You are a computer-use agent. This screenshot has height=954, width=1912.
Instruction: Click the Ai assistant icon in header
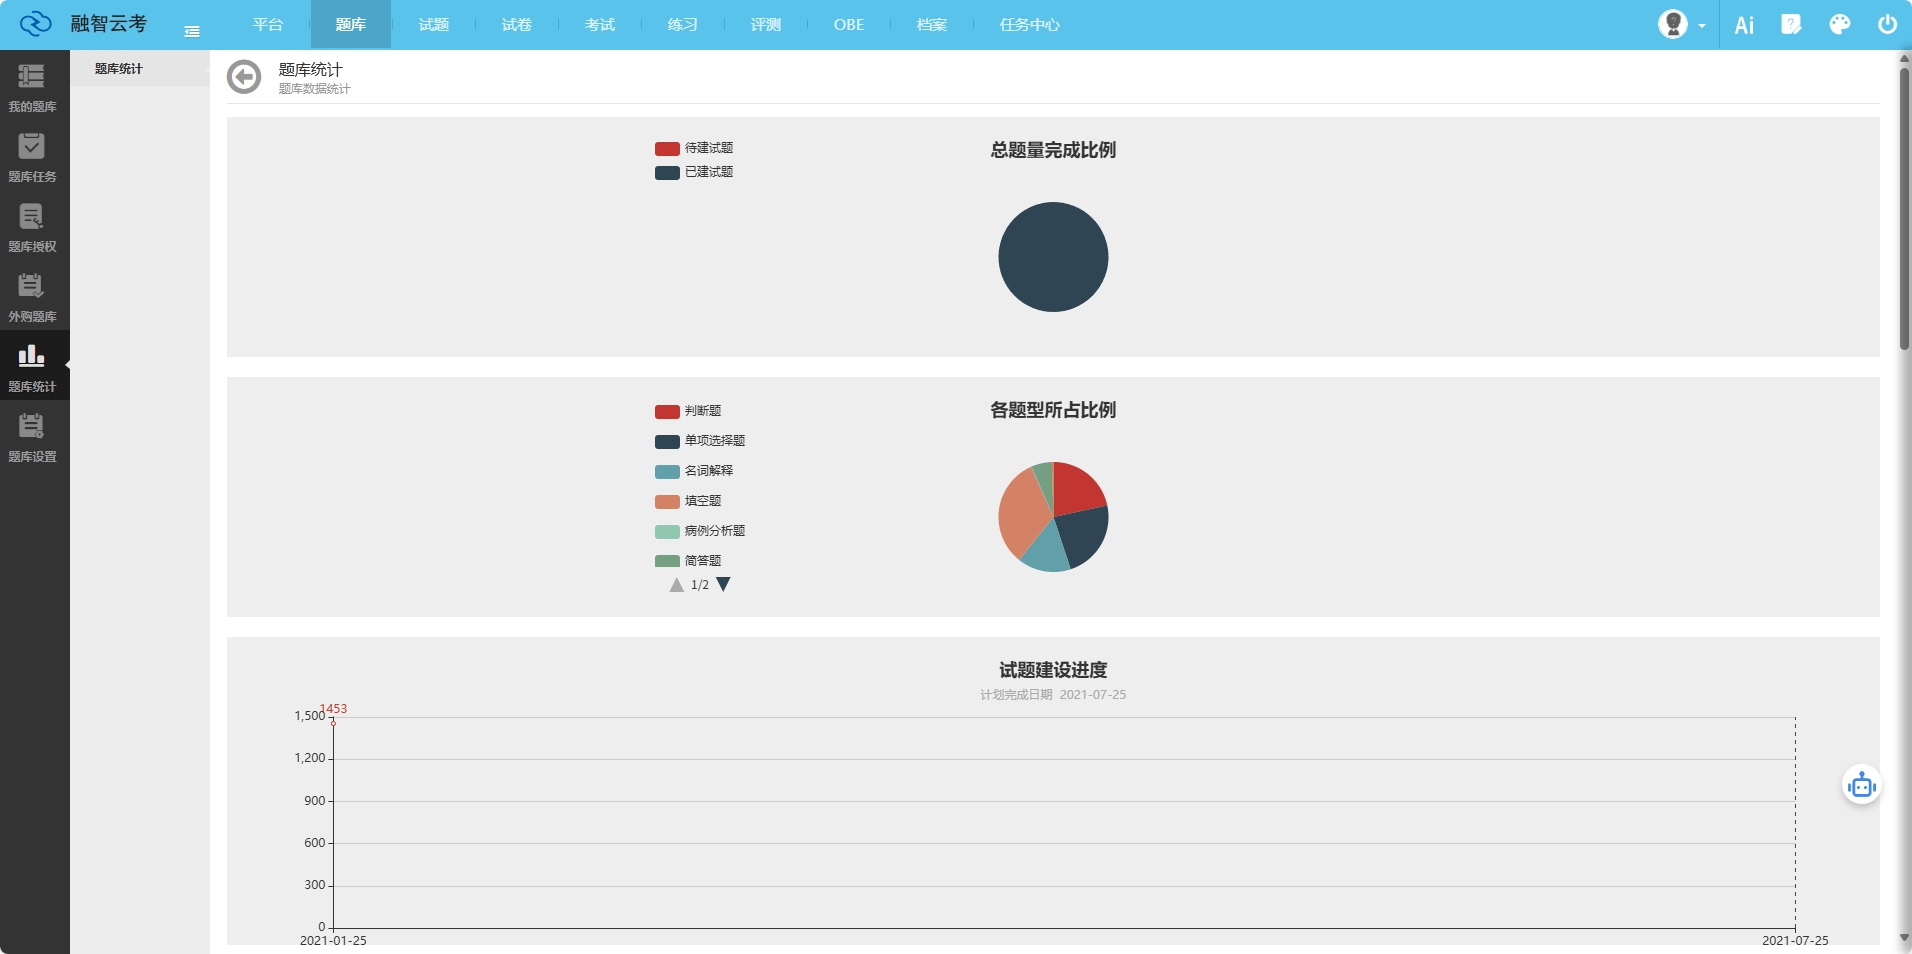[1744, 25]
